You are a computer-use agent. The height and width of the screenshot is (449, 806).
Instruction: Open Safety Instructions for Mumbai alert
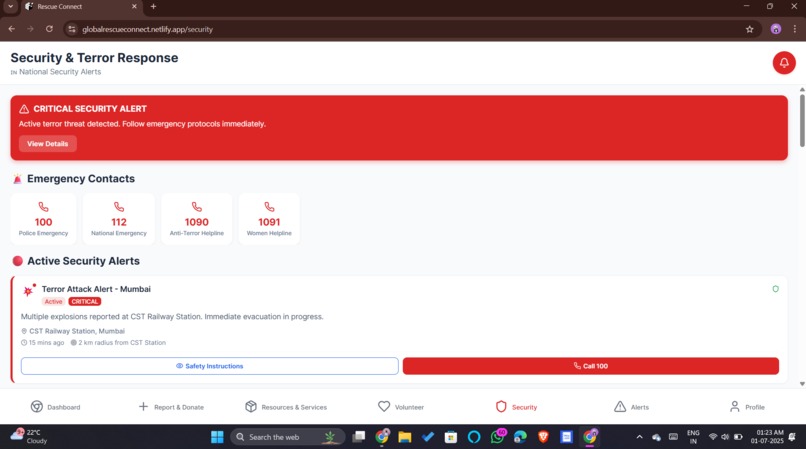(210, 366)
